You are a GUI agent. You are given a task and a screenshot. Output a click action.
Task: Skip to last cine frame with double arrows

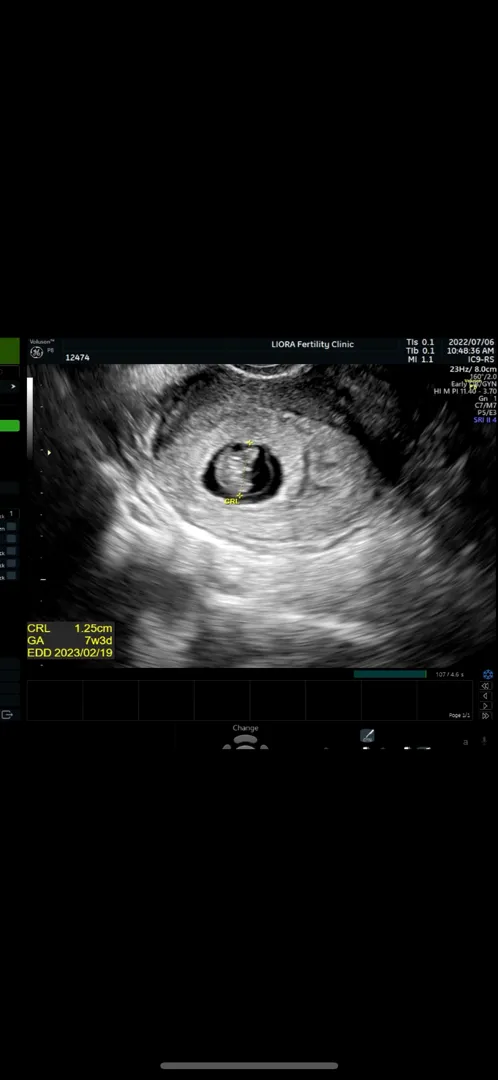[486, 716]
